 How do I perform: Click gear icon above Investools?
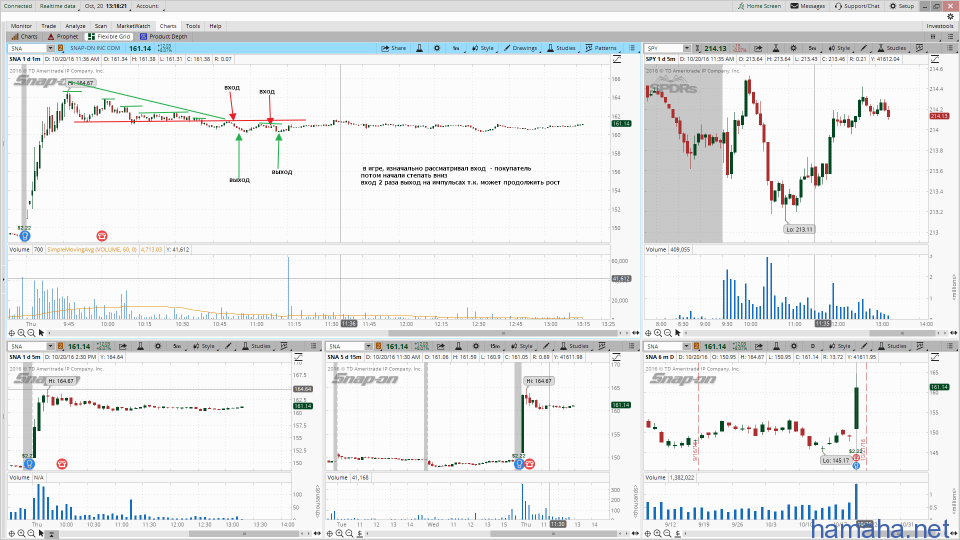950,17
